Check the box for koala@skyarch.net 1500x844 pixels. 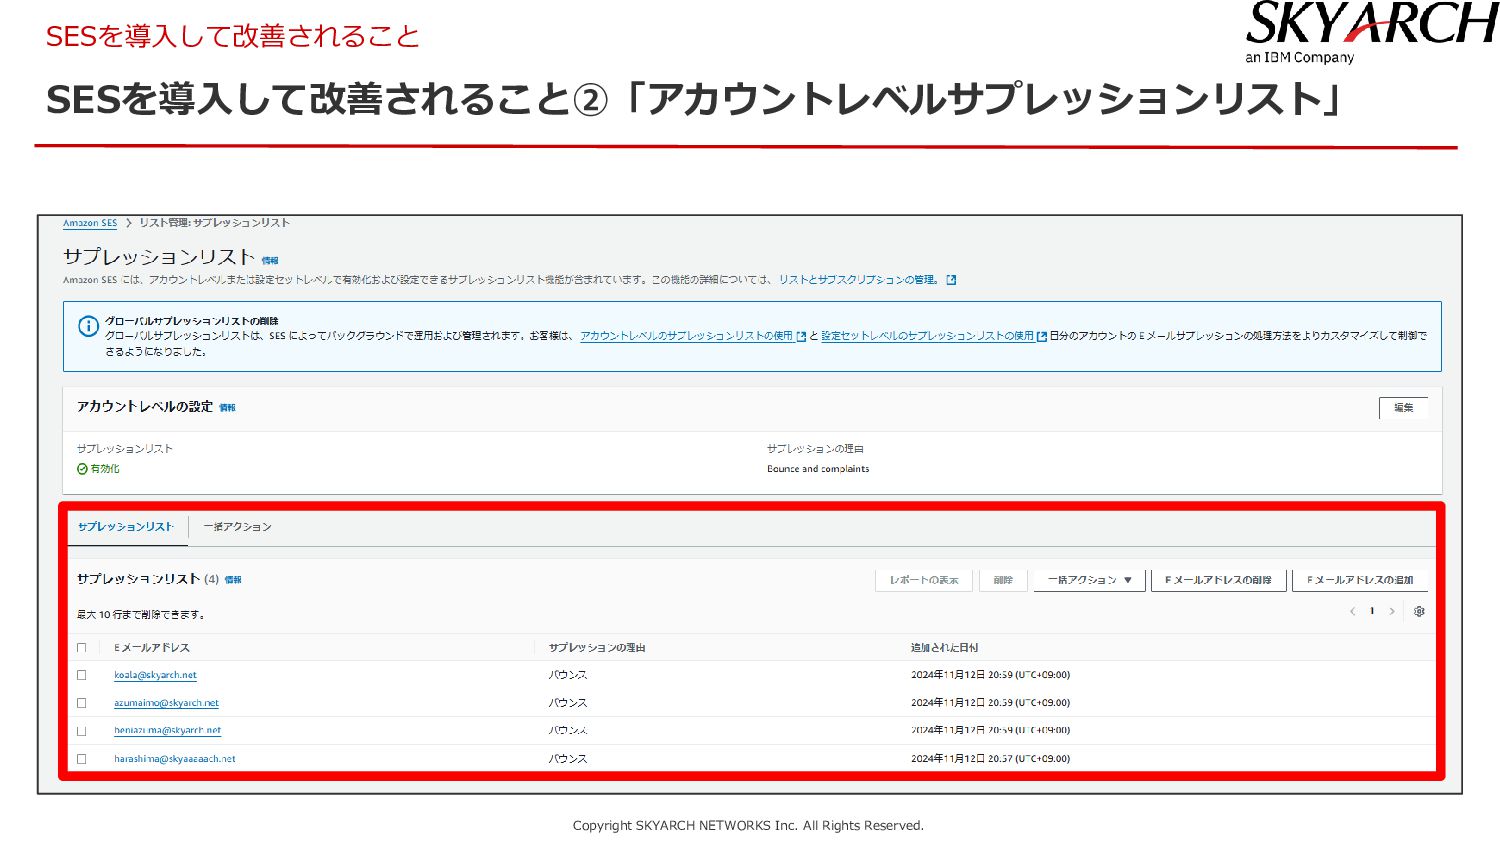click(82, 675)
